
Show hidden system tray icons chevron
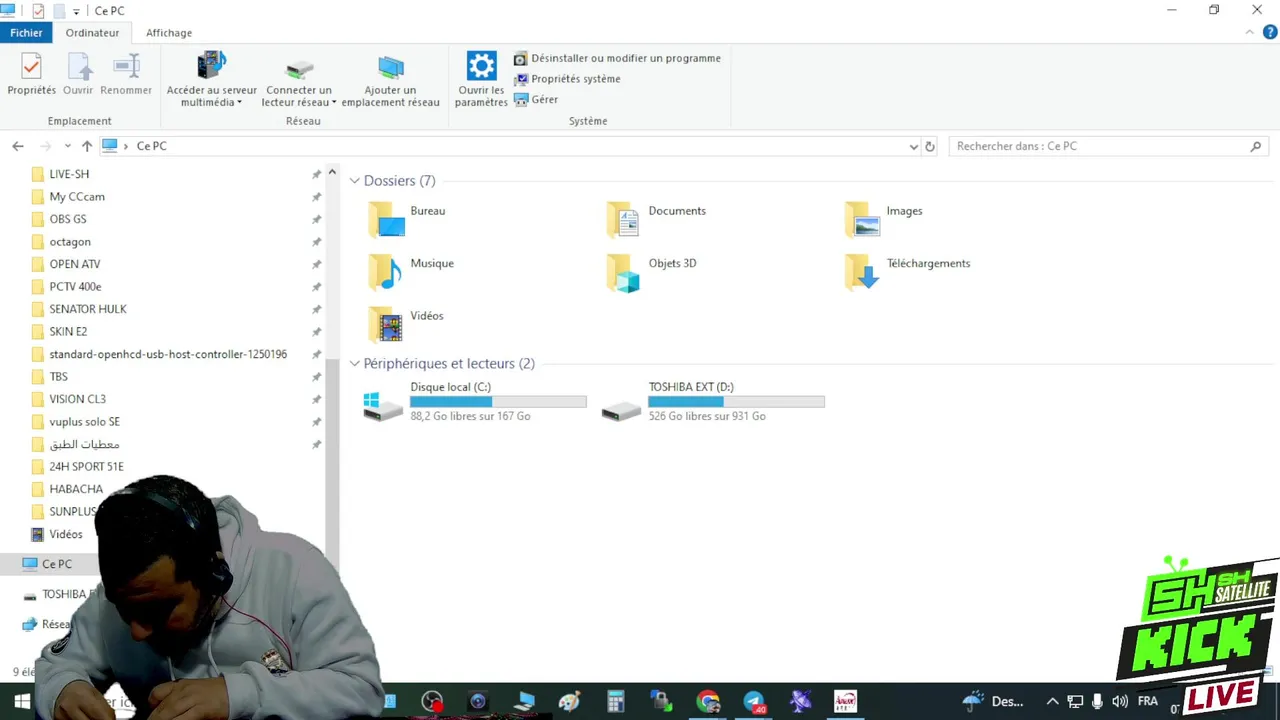(1052, 701)
